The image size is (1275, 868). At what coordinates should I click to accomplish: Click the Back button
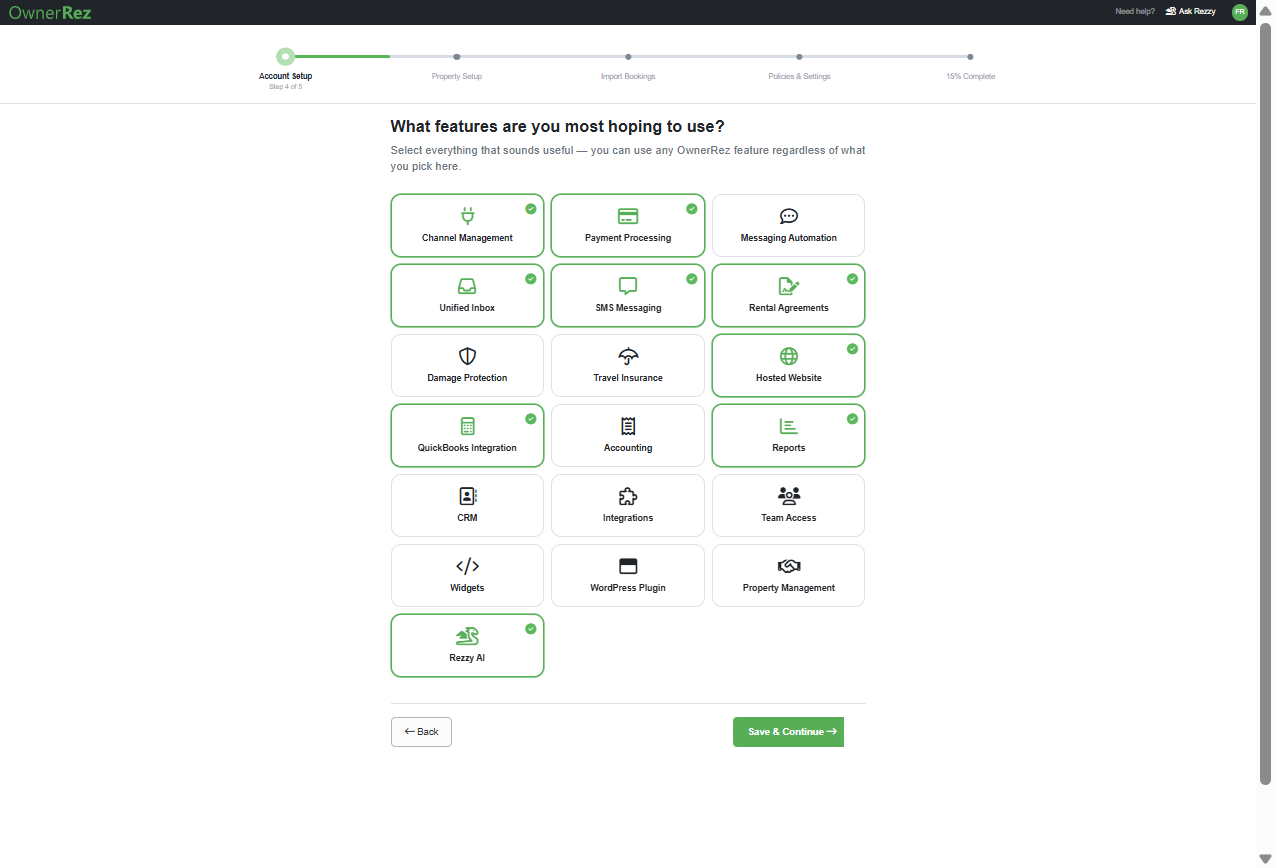point(421,732)
